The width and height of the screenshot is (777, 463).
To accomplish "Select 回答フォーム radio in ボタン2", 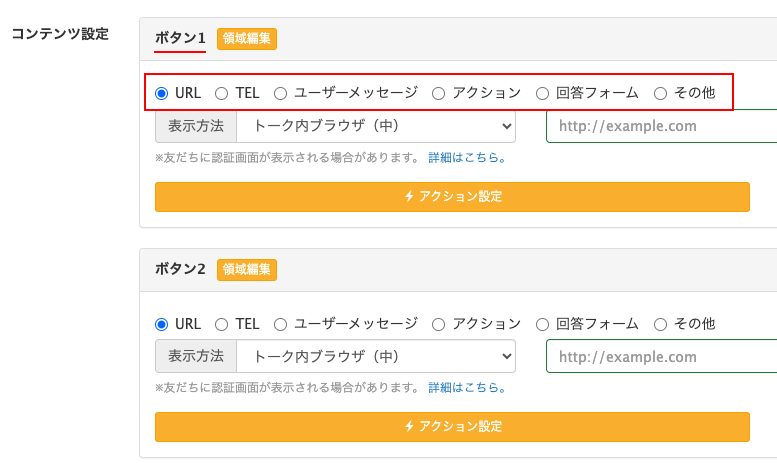I will pyautogui.click(x=542, y=324).
